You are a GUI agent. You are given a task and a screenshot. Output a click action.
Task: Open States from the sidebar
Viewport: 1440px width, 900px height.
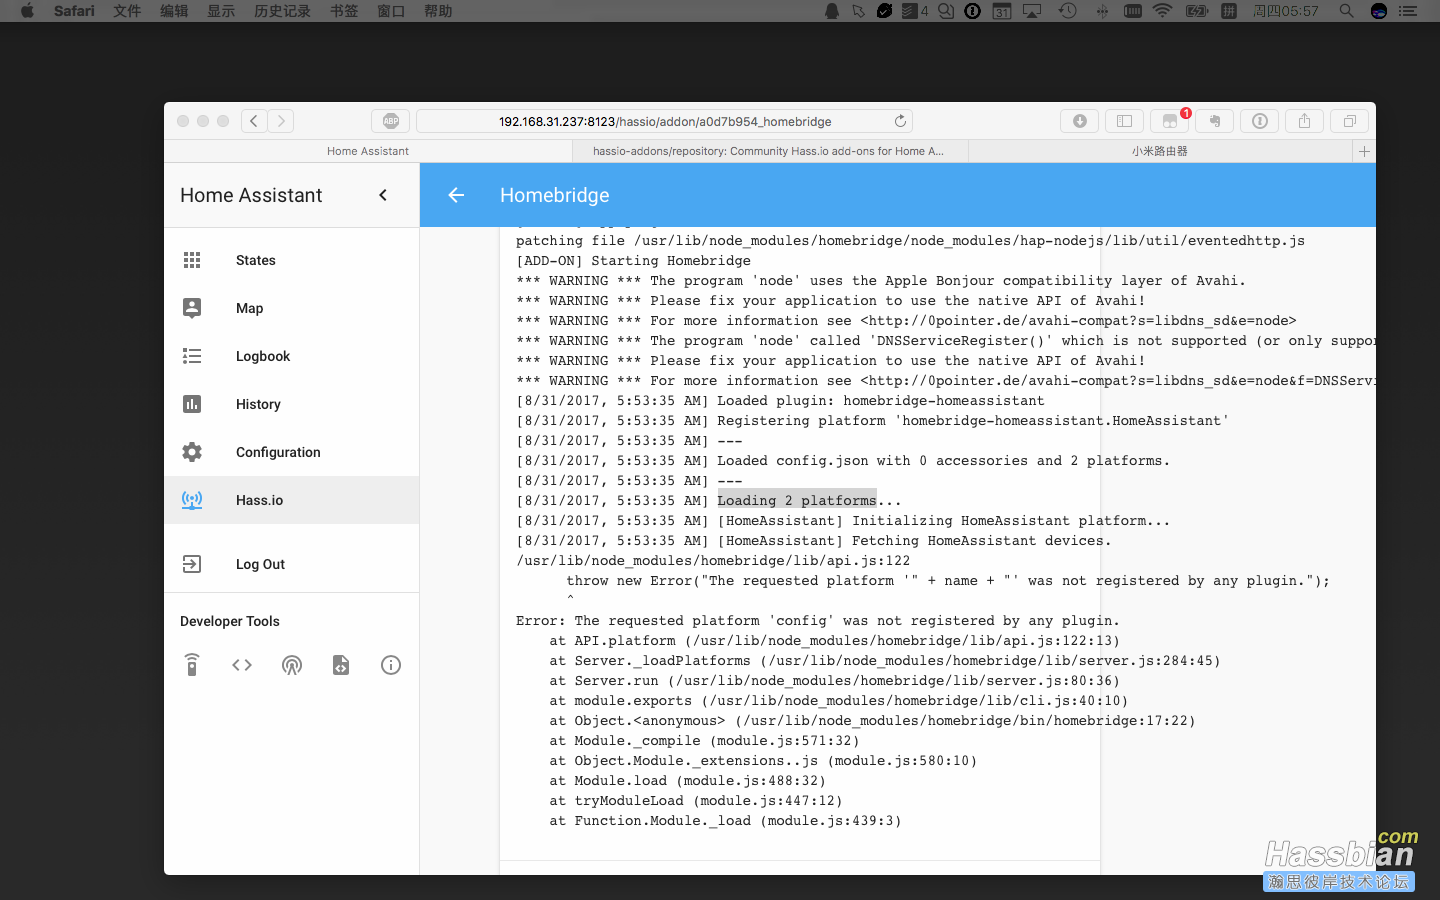coord(291,260)
